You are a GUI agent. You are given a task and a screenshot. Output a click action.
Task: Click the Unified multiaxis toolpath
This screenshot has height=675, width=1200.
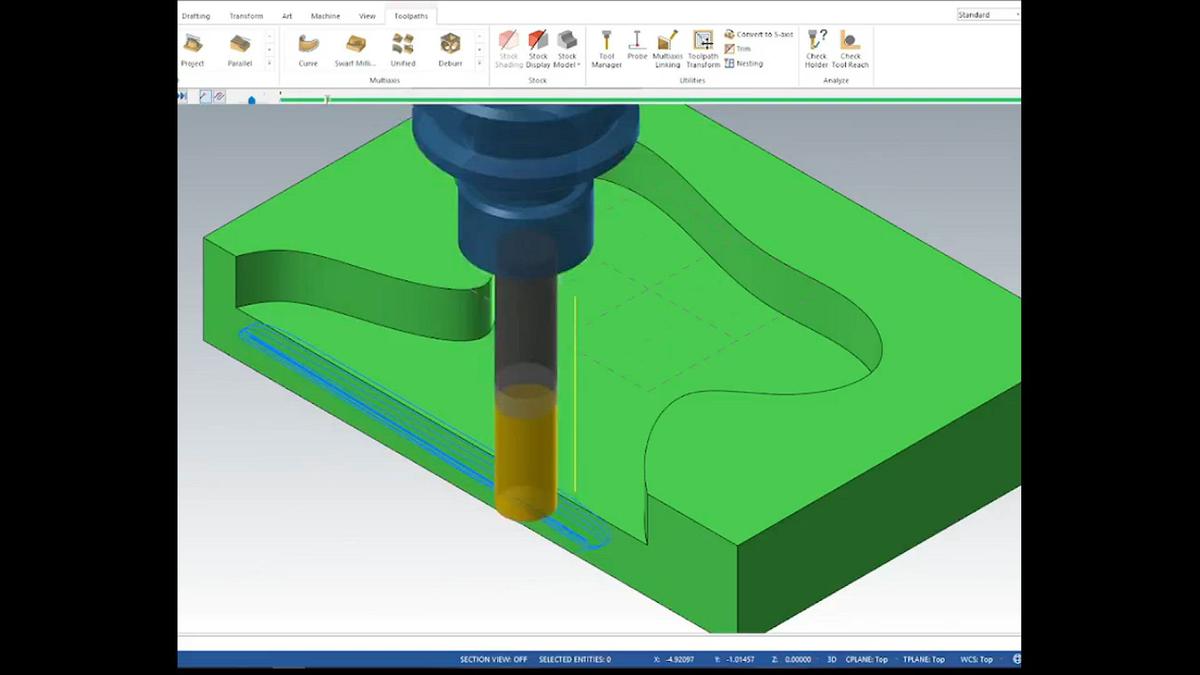[x=402, y=50]
